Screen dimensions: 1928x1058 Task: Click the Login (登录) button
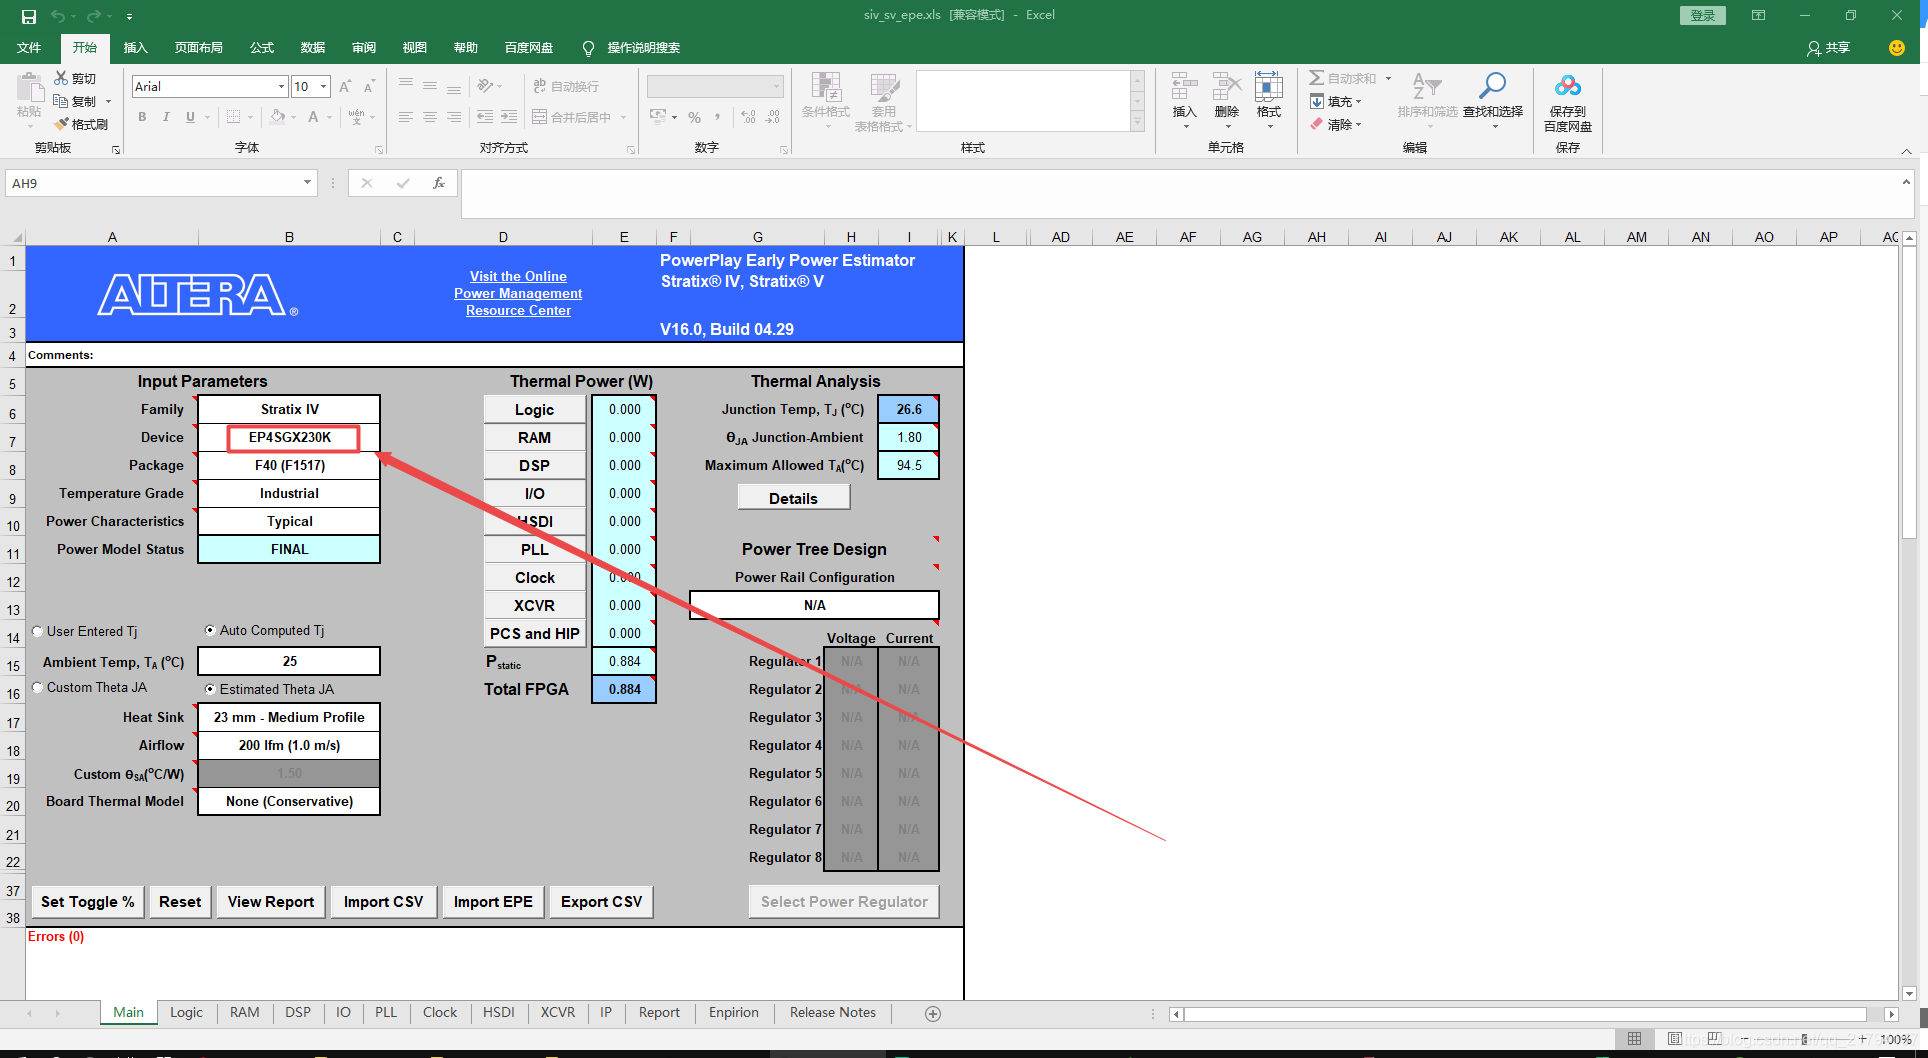(1703, 16)
